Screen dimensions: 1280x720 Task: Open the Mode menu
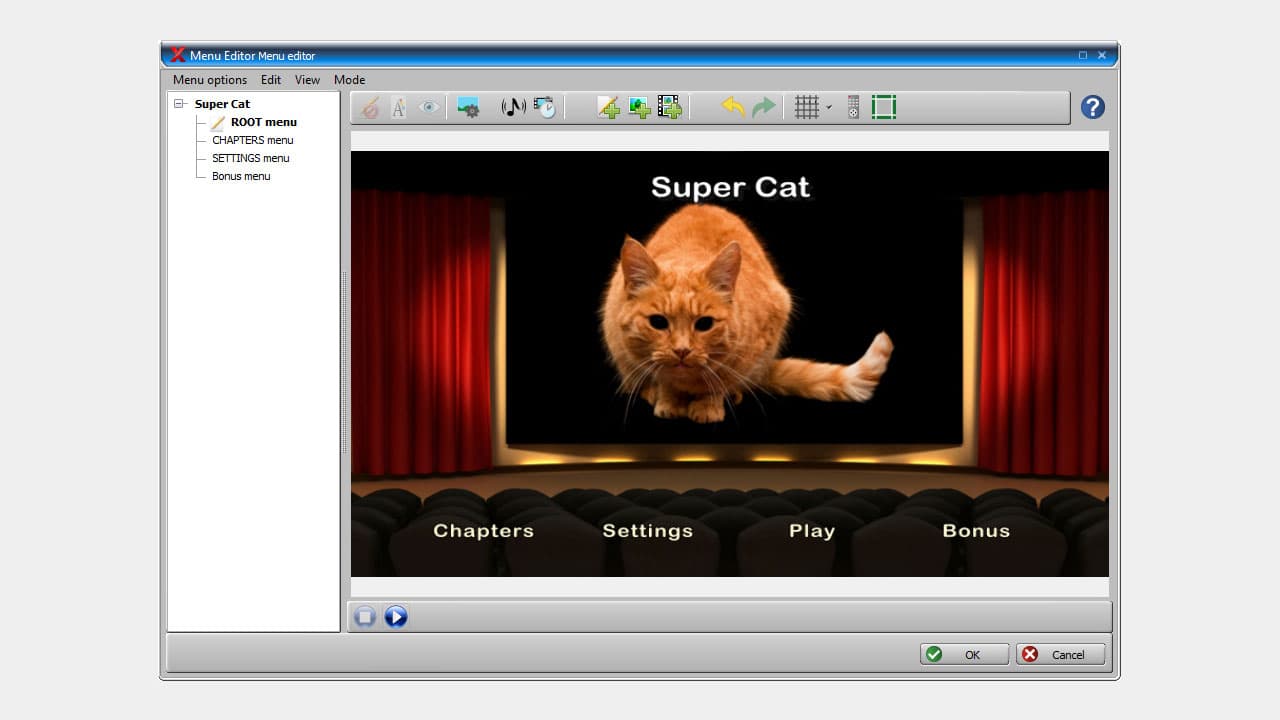tap(349, 80)
